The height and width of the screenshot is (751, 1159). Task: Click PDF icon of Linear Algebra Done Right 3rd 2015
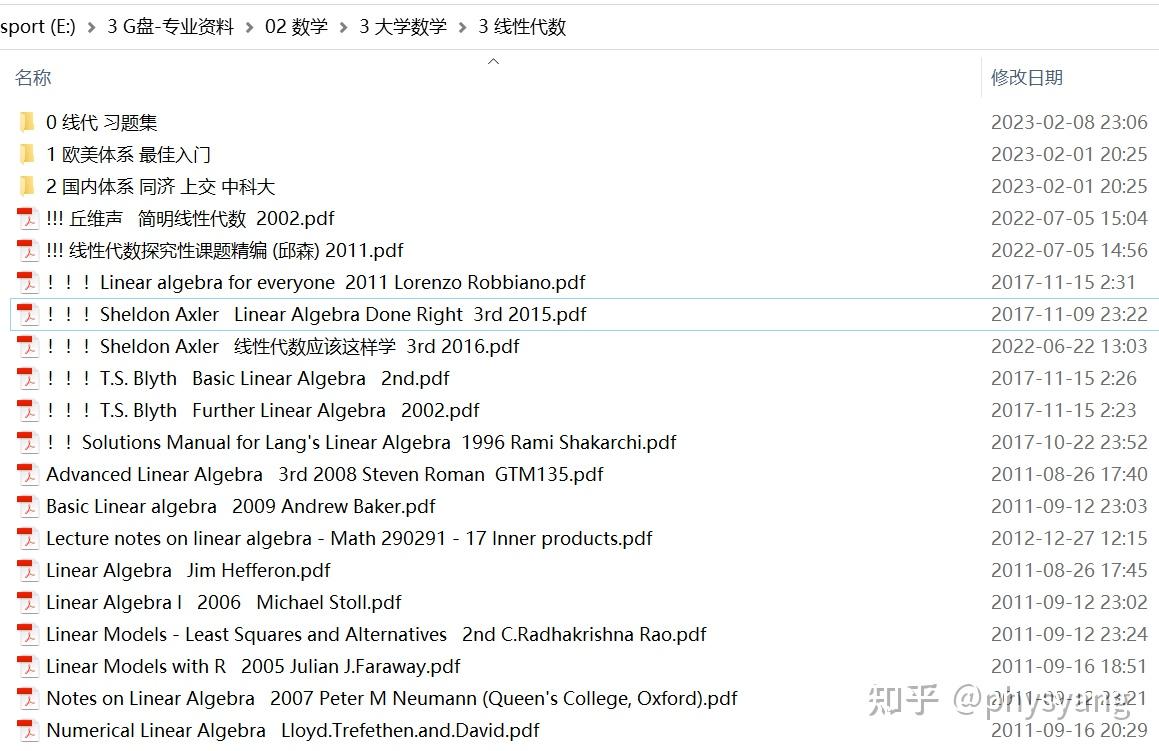27,314
